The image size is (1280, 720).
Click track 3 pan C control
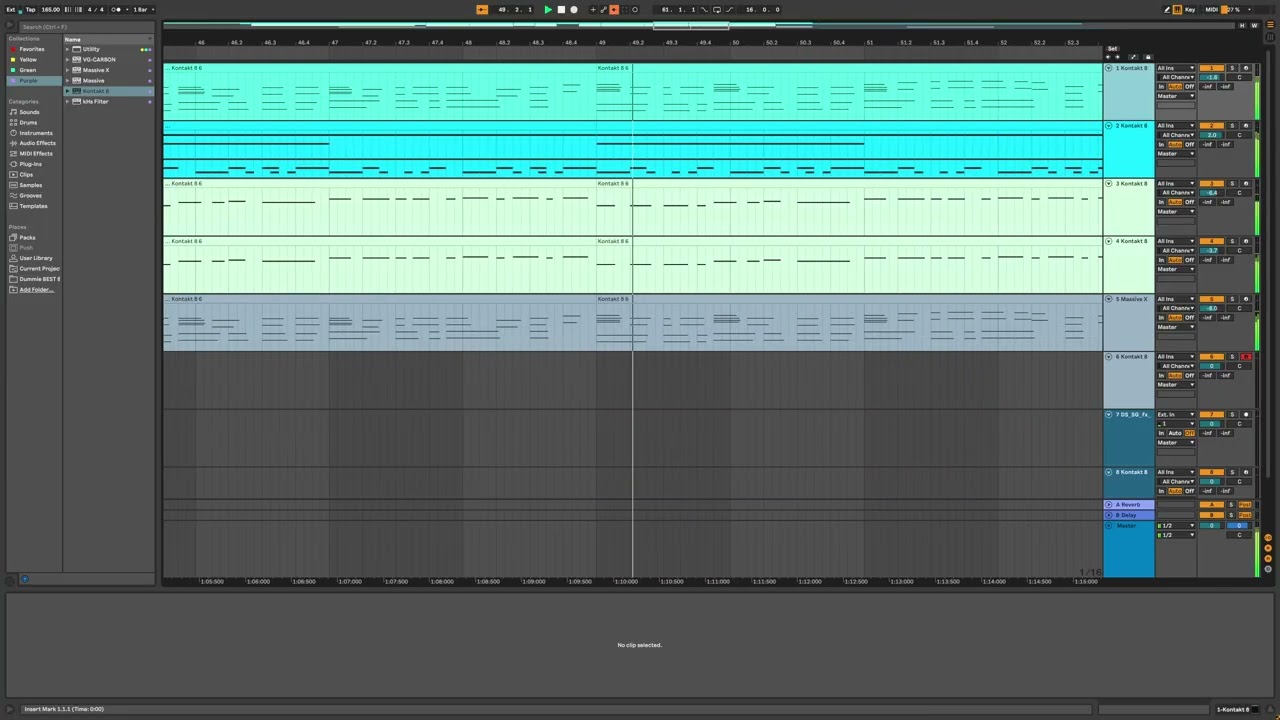pyautogui.click(x=1239, y=193)
